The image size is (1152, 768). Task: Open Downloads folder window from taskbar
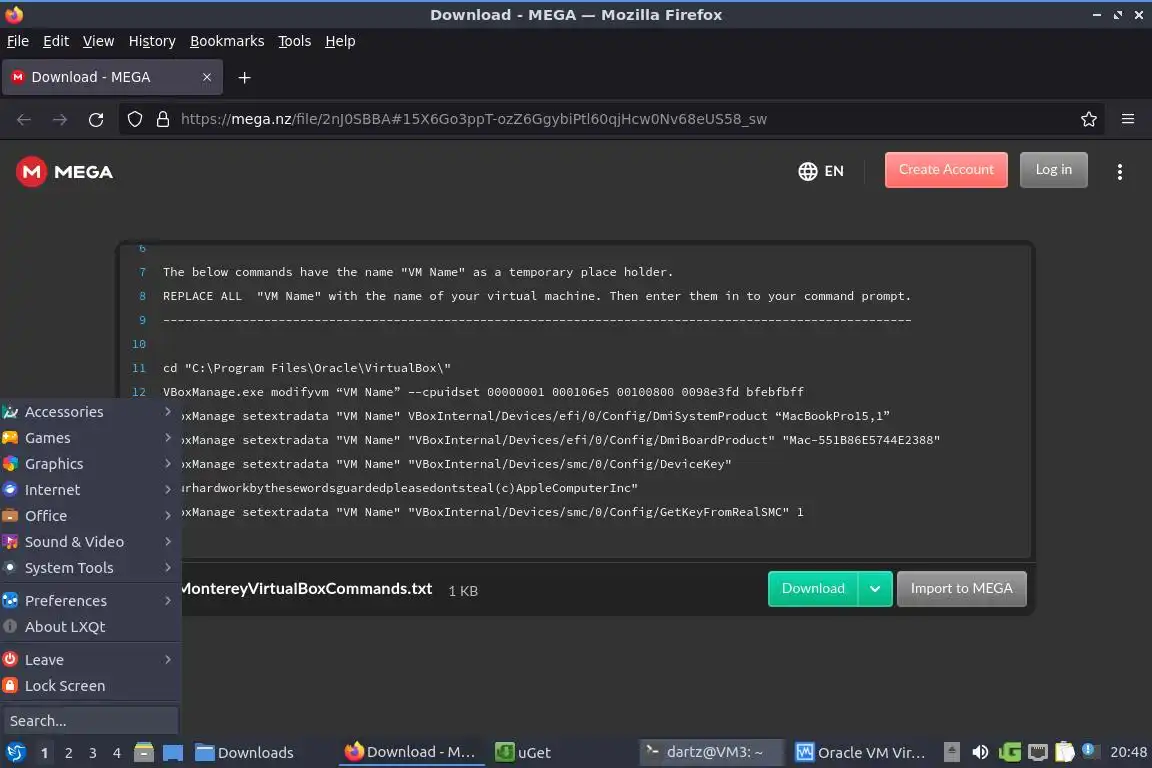tap(245, 752)
